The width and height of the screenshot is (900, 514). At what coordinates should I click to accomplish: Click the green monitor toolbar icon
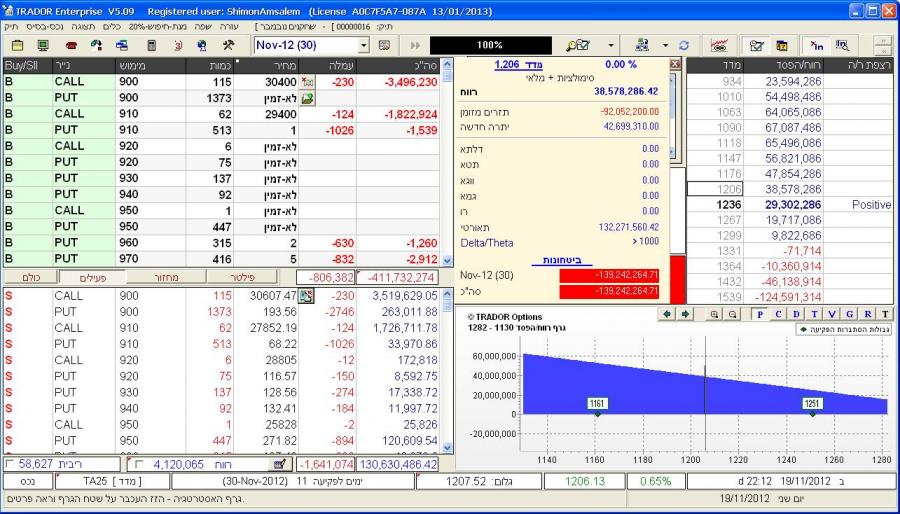tap(43, 46)
